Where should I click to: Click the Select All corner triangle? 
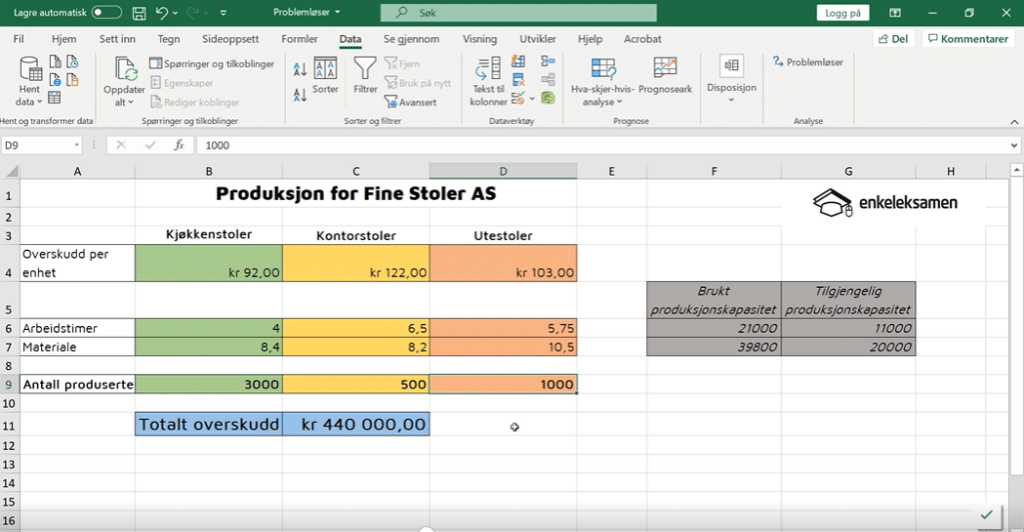pos(12,172)
